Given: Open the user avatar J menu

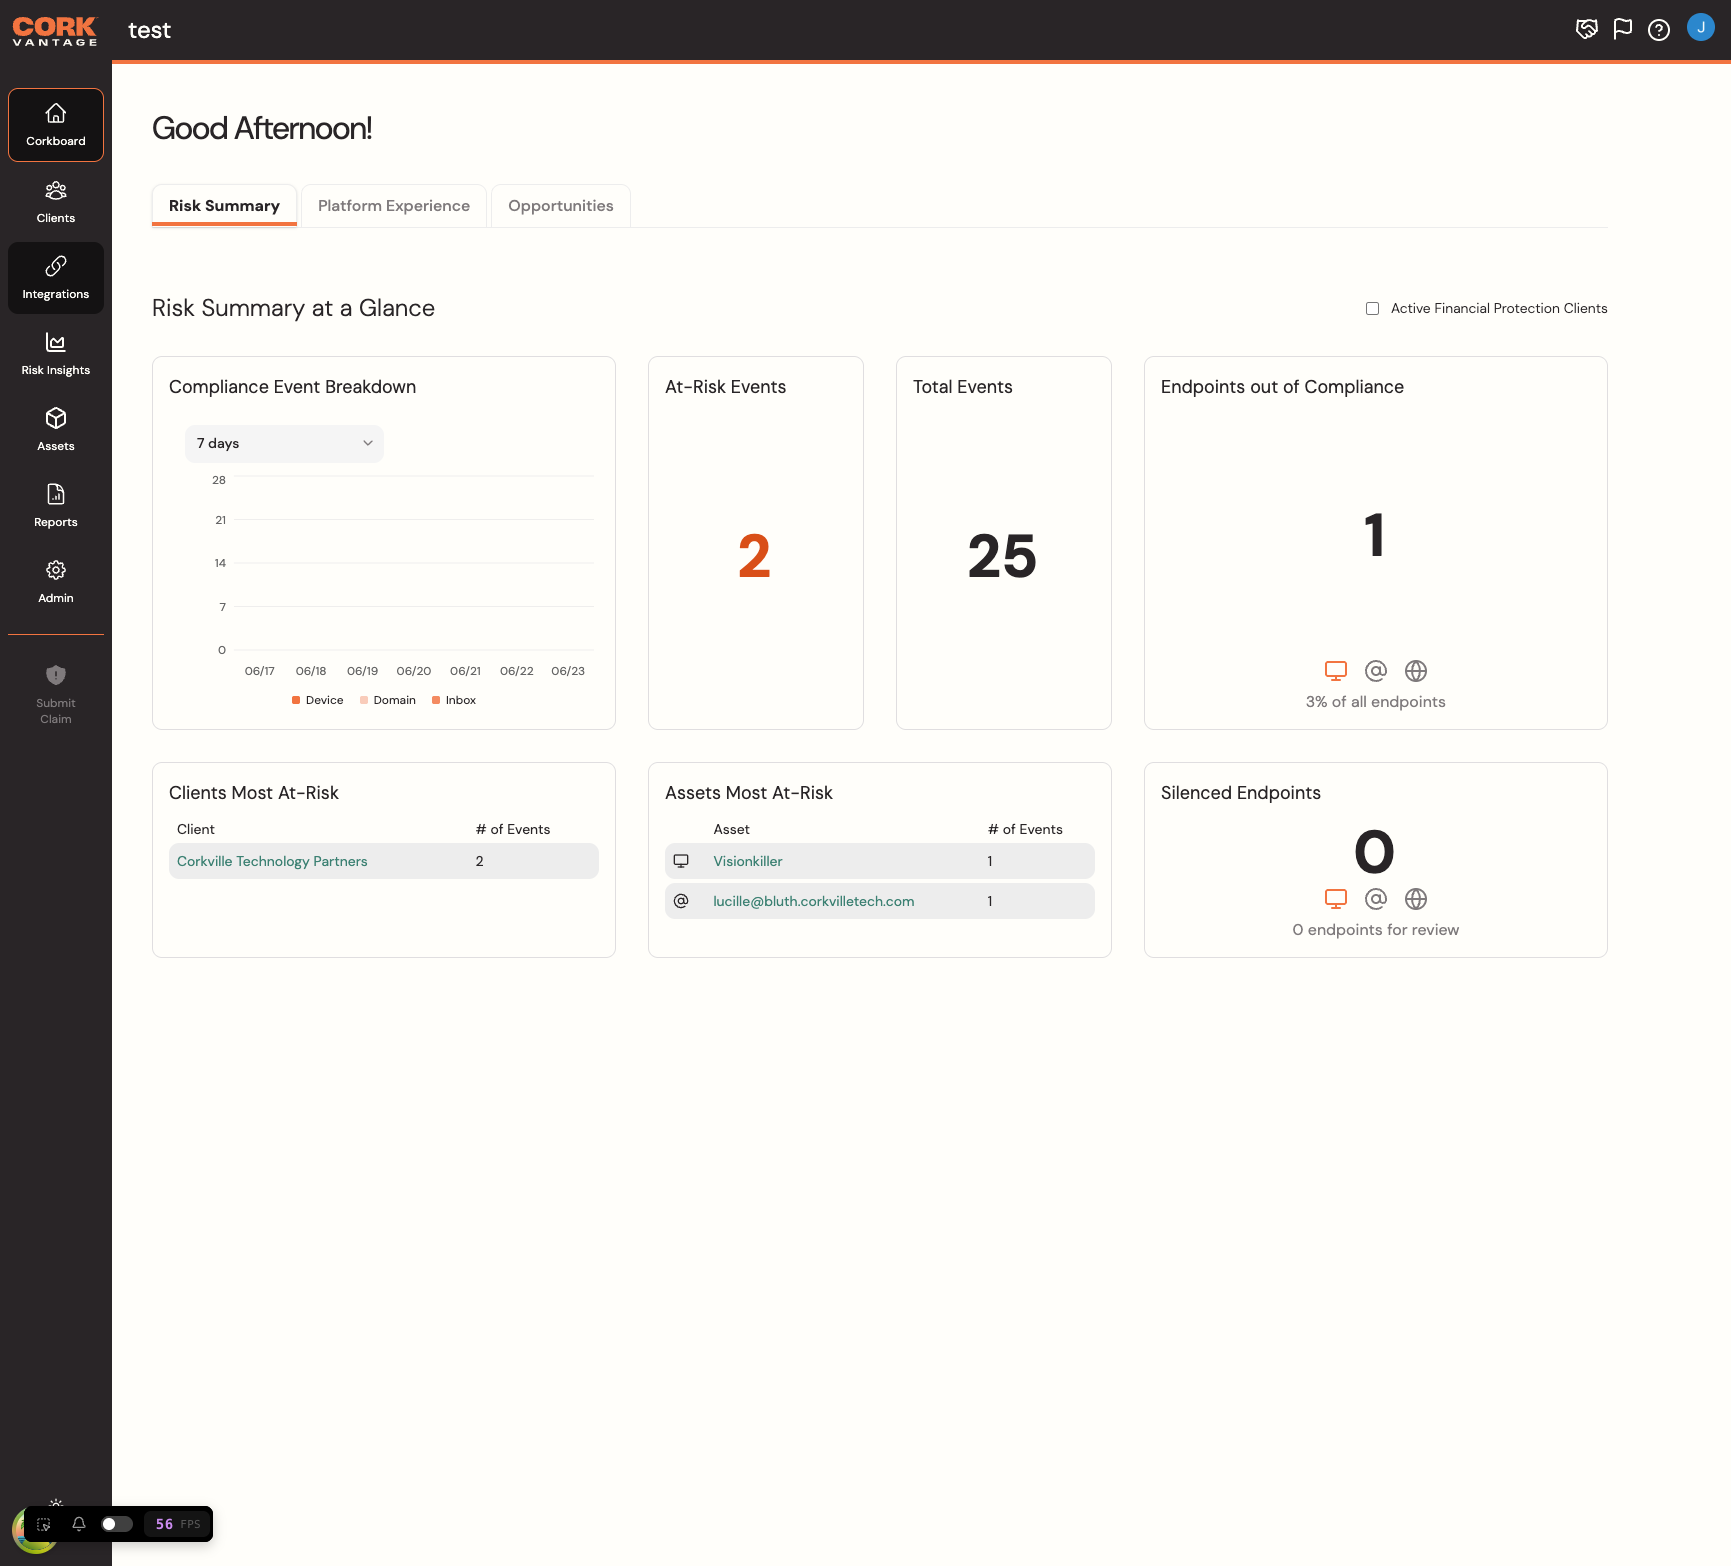Looking at the screenshot, I should (x=1701, y=27).
